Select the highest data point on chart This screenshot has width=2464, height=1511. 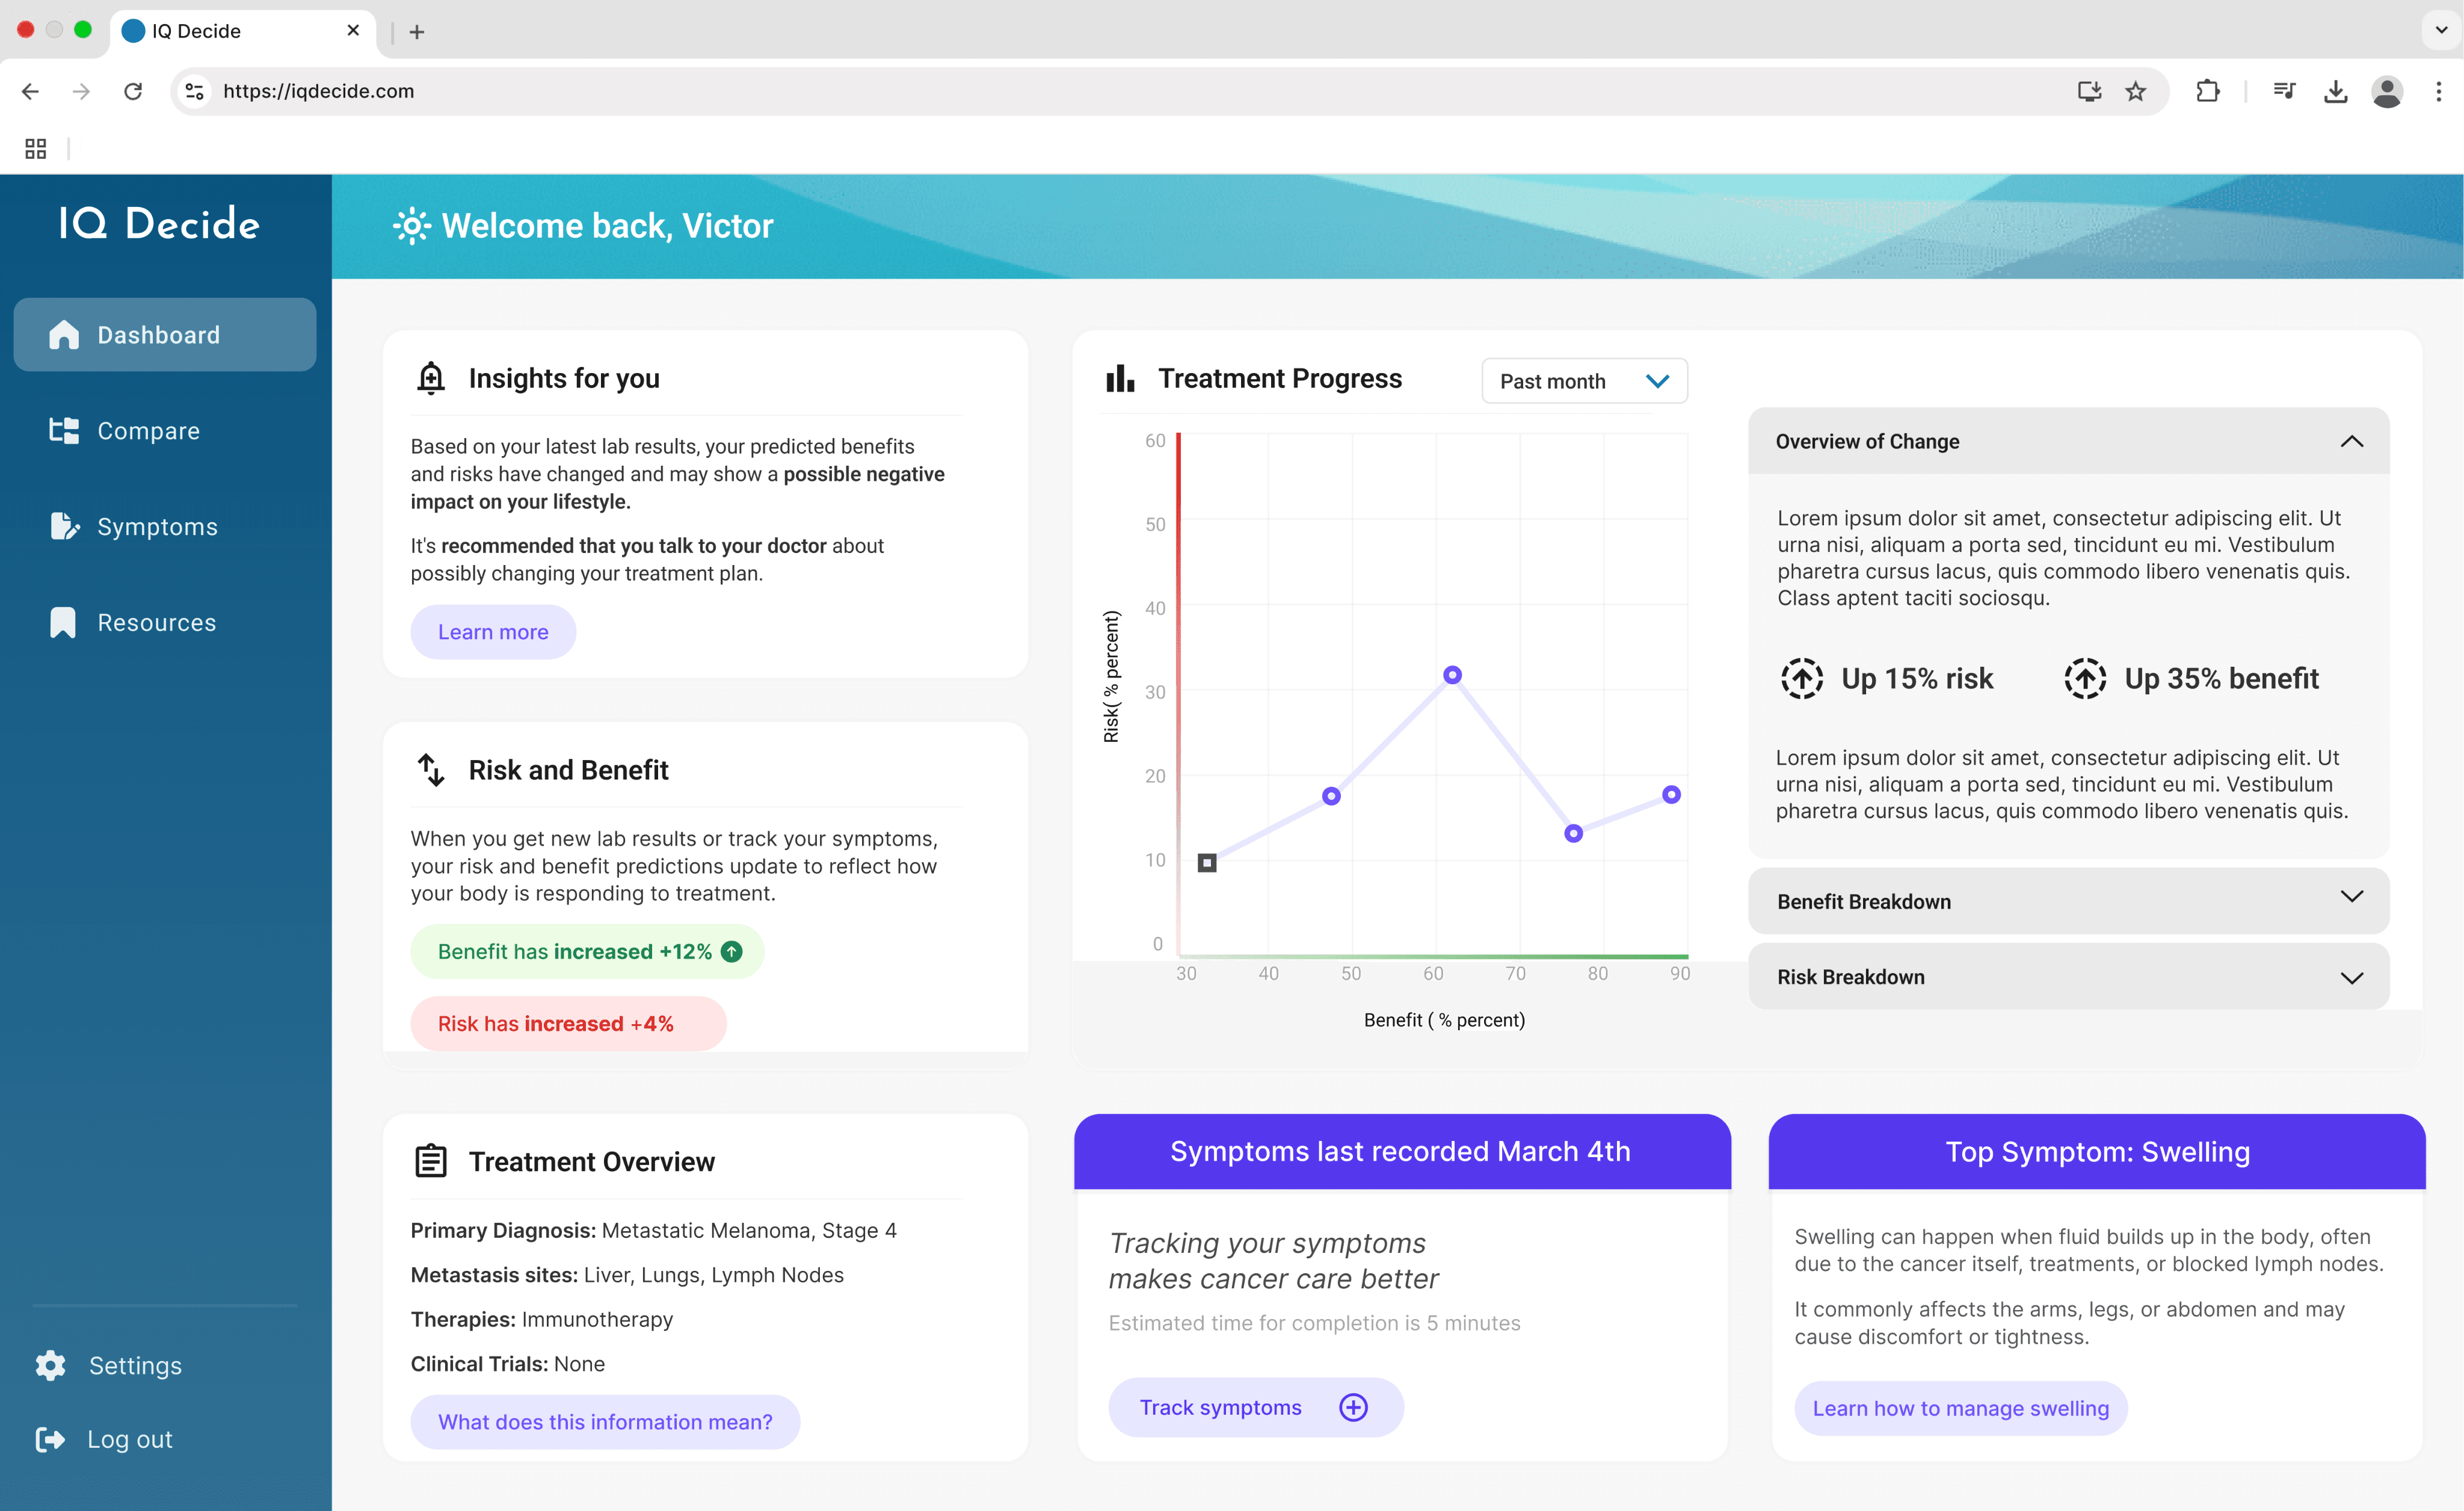1452,675
